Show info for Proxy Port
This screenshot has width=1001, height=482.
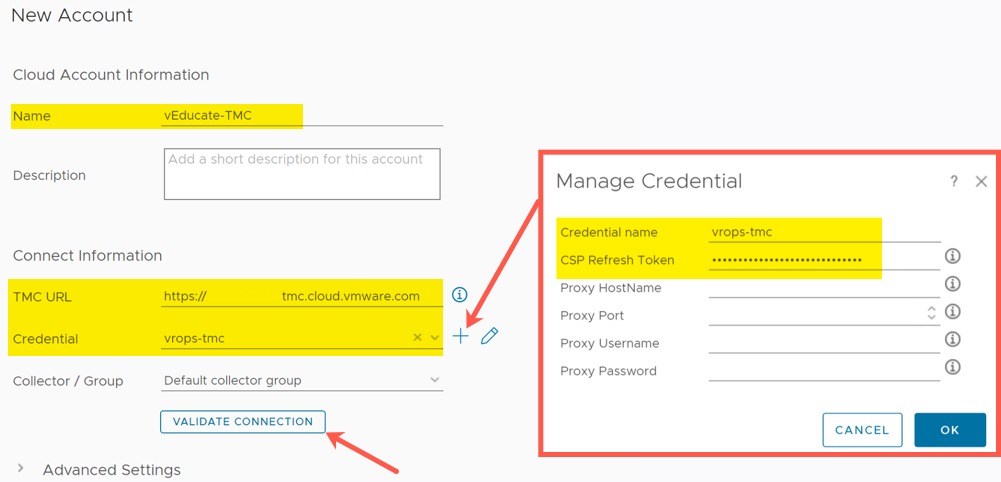point(952,312)
